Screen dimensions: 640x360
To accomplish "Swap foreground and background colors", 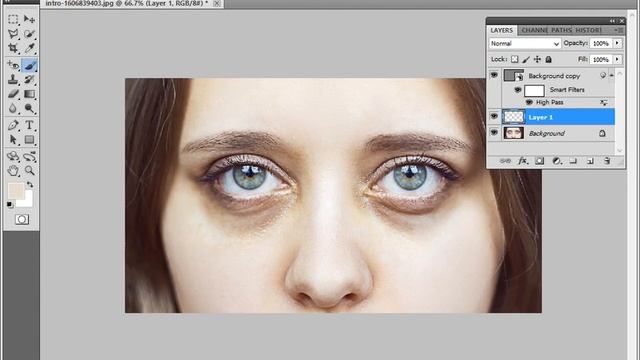I will pyautogui.click(x=30, y=185).
